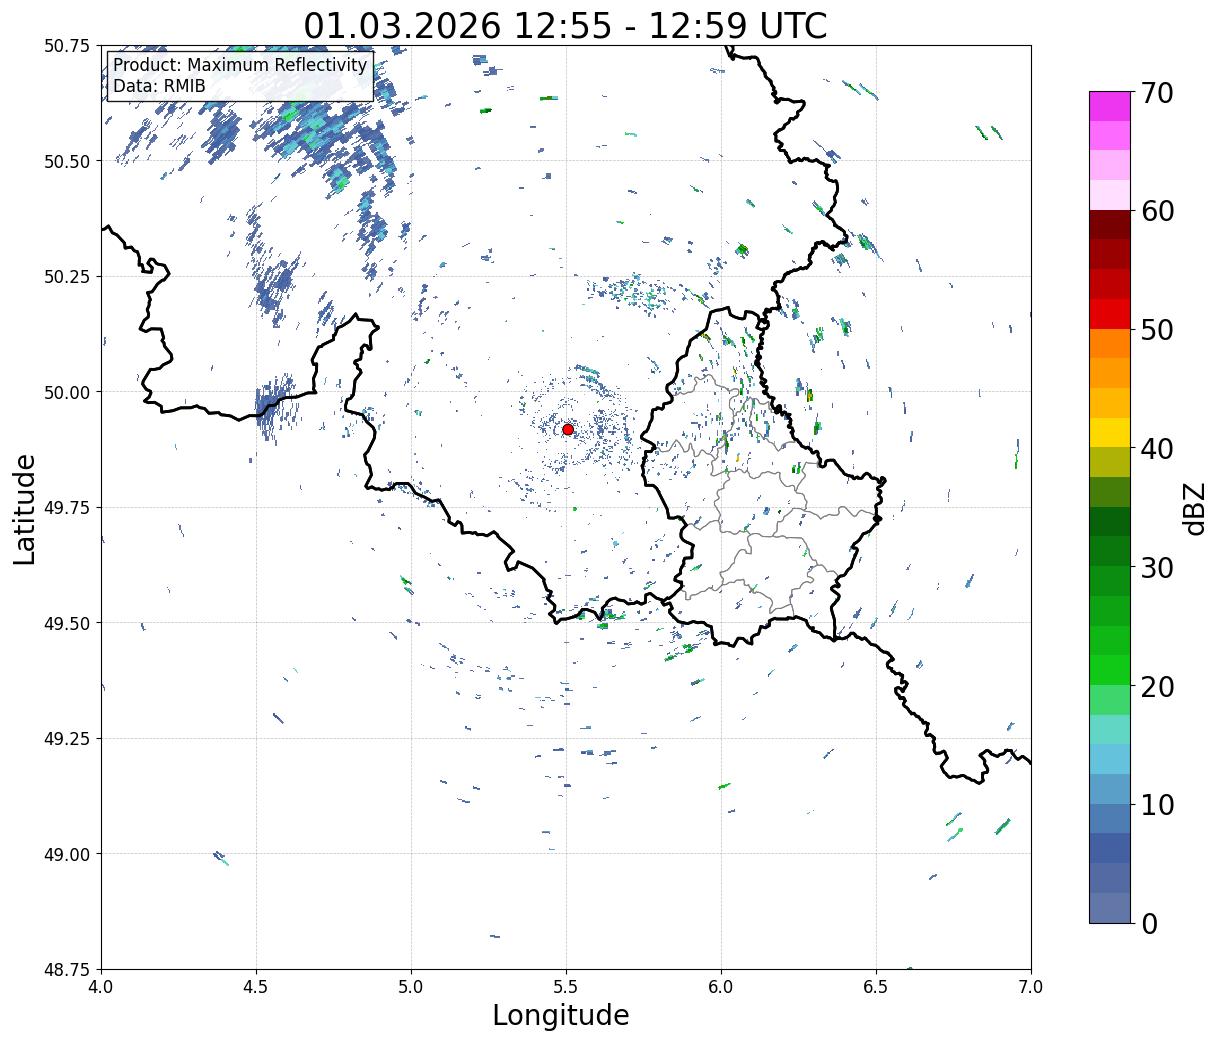1219x1040 pixels.
Task: Click longitude tick label 6.5
Action: [876, 986]
